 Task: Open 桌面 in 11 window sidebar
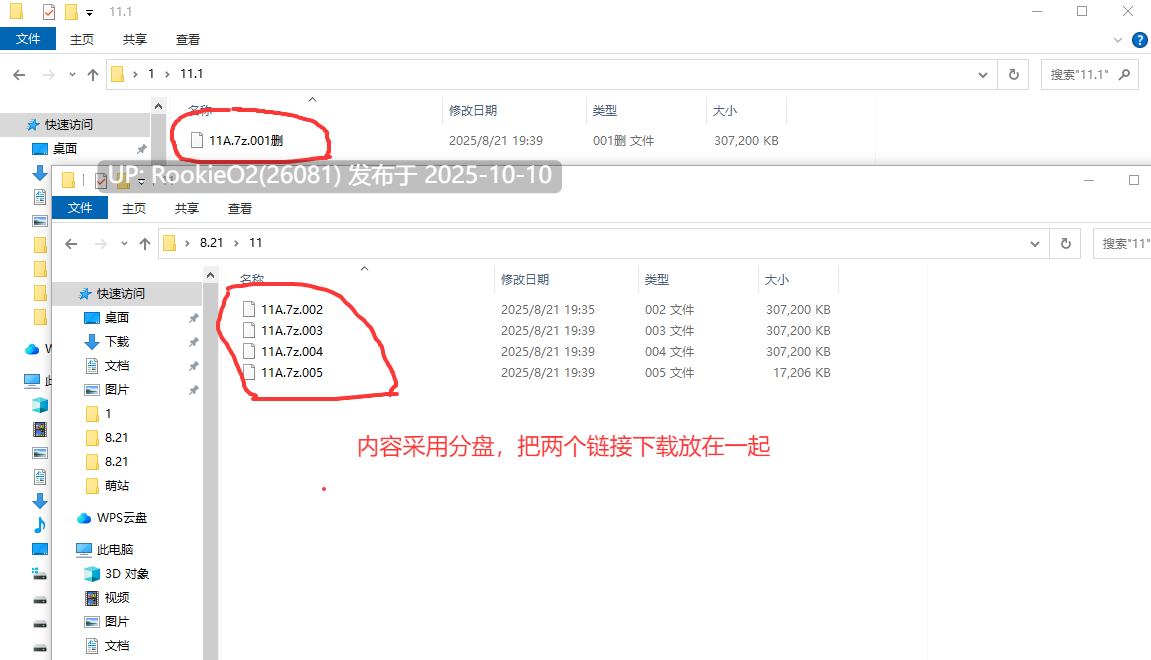pyautogui.click(x=117, y=317)
